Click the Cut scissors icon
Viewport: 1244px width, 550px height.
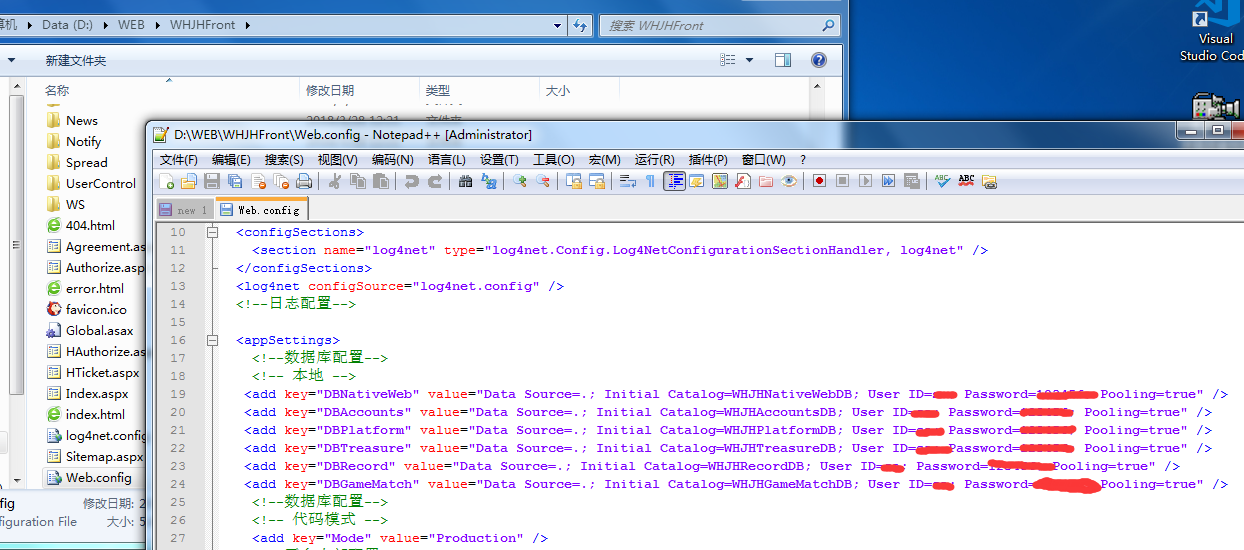coord(335,181)
